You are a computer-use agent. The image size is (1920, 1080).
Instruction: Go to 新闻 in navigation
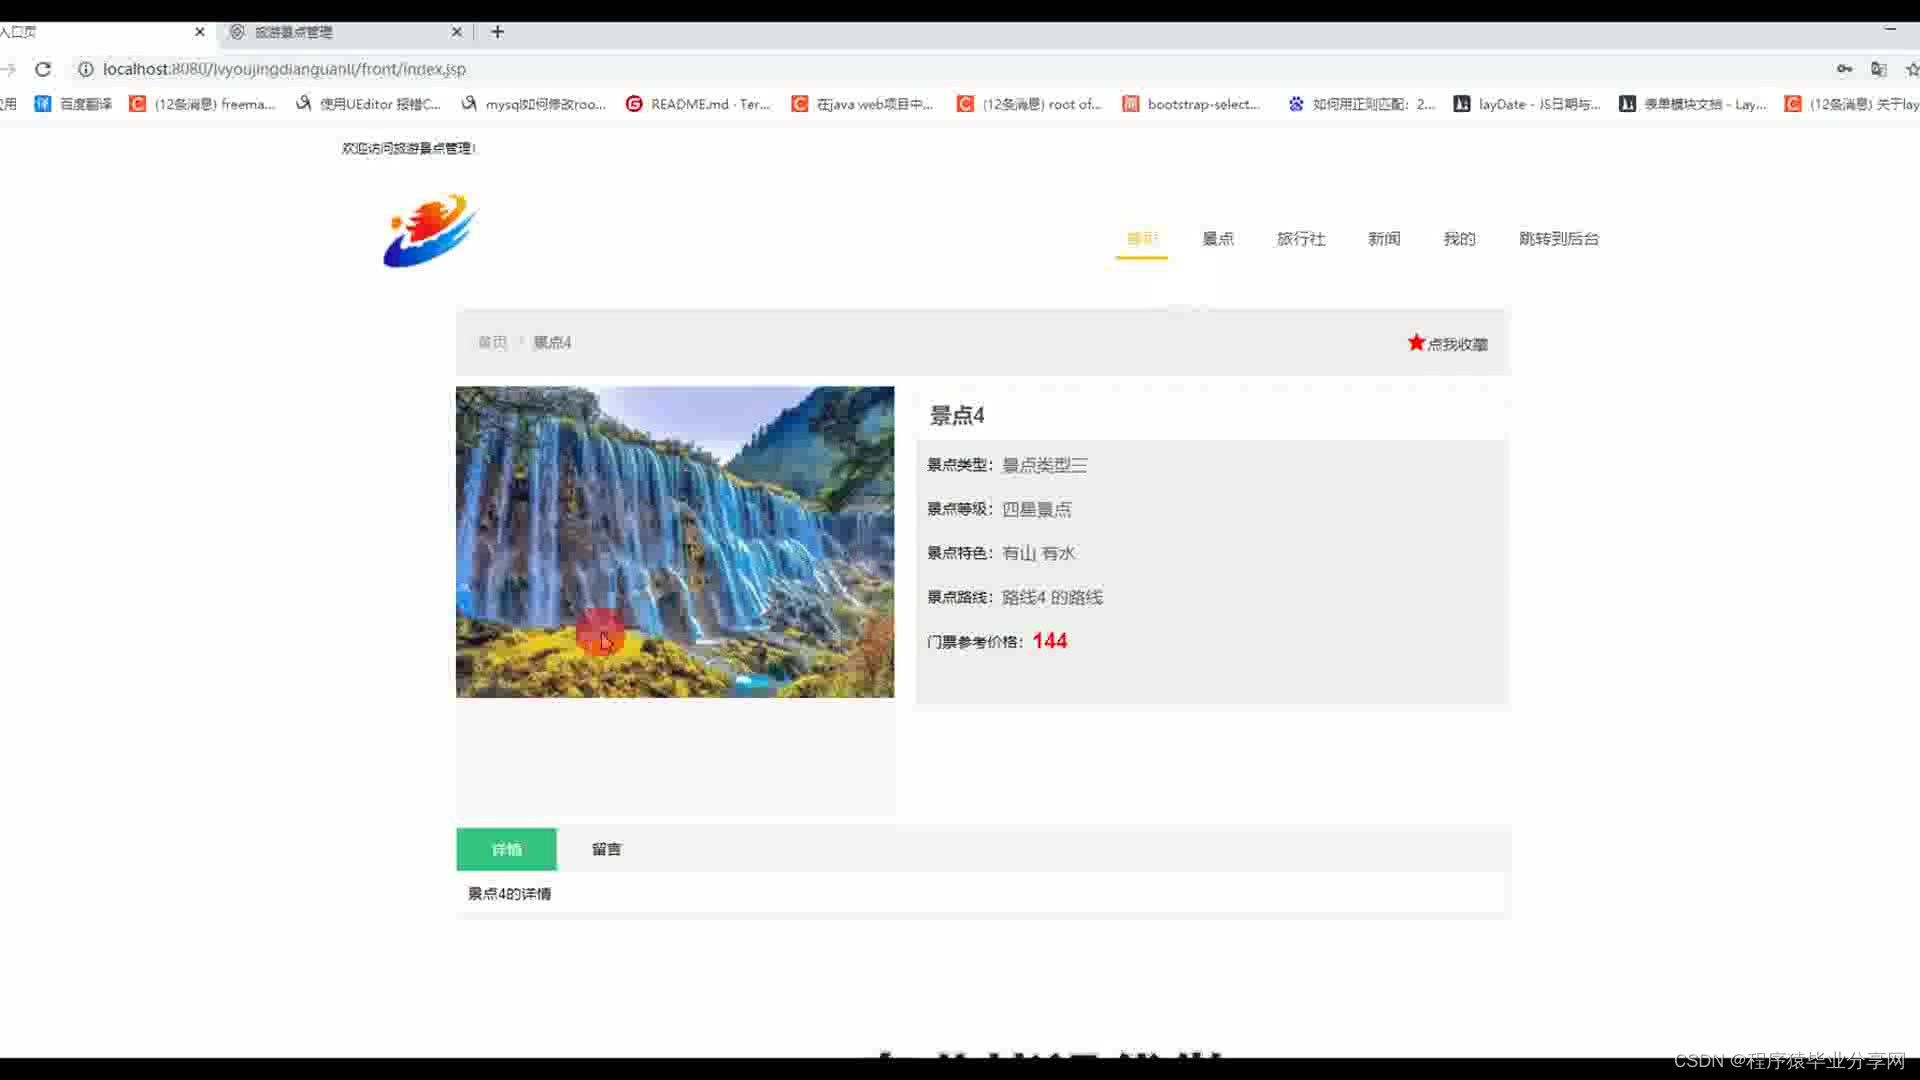pyautogui.click(x=1384, y=239)
